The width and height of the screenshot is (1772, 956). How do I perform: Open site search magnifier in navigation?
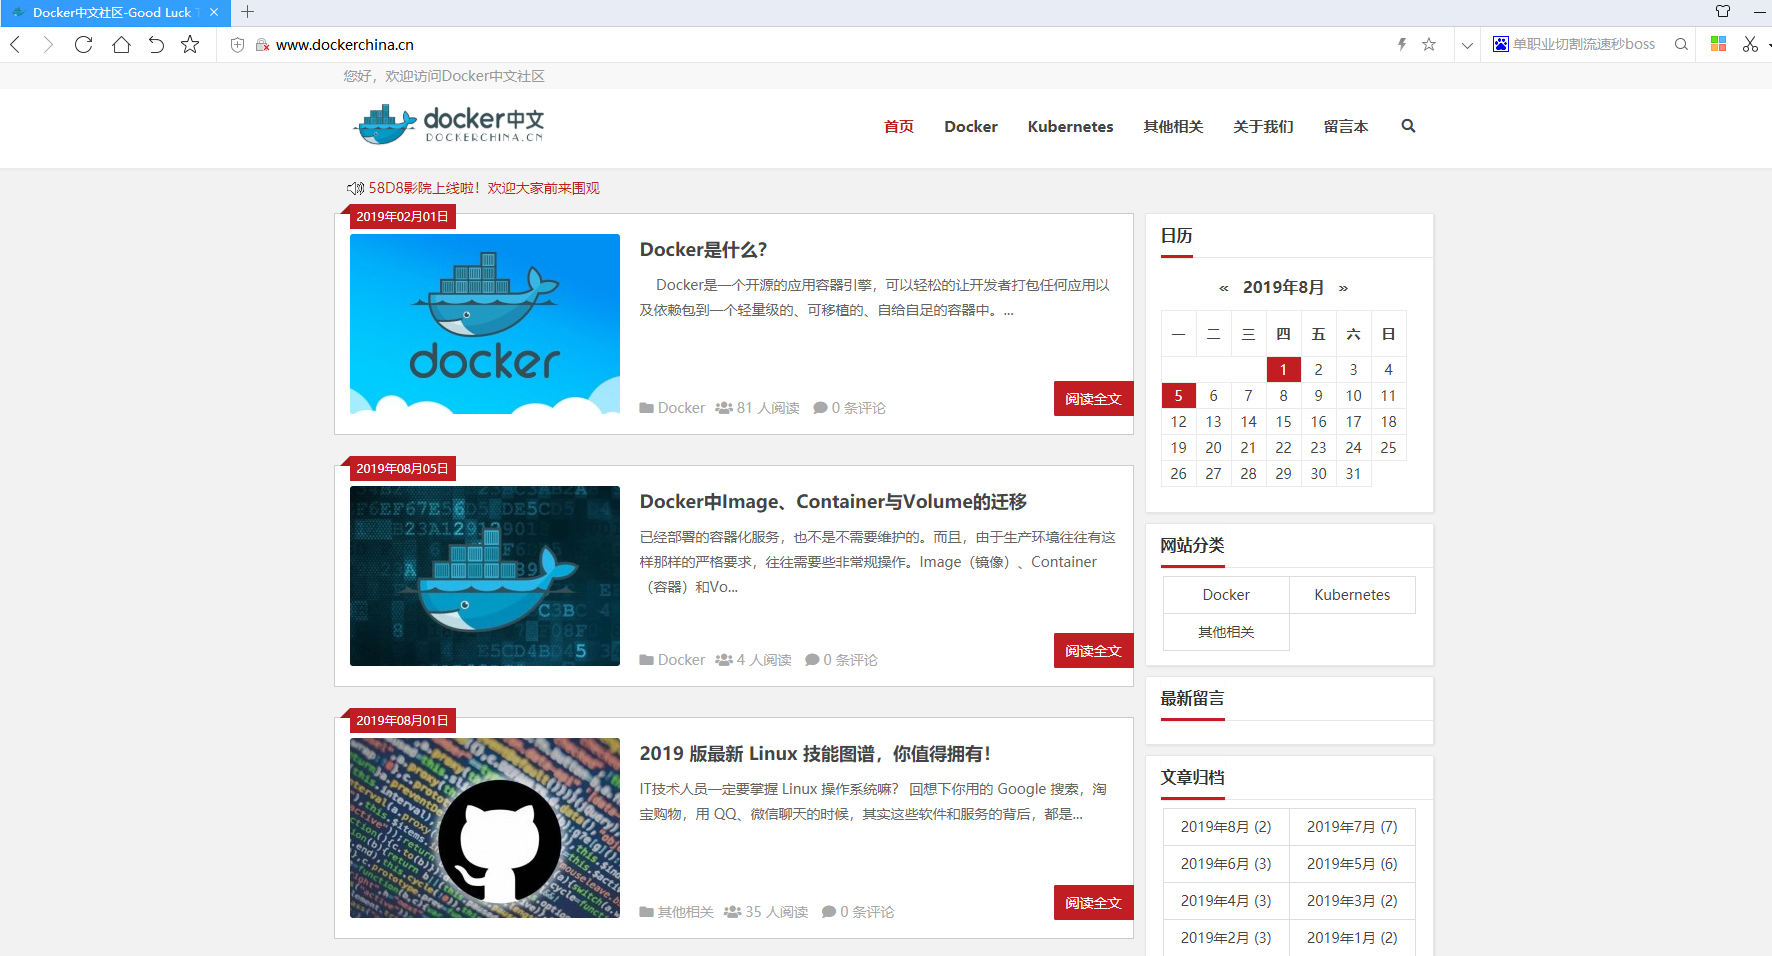(x=1408, y=126)
